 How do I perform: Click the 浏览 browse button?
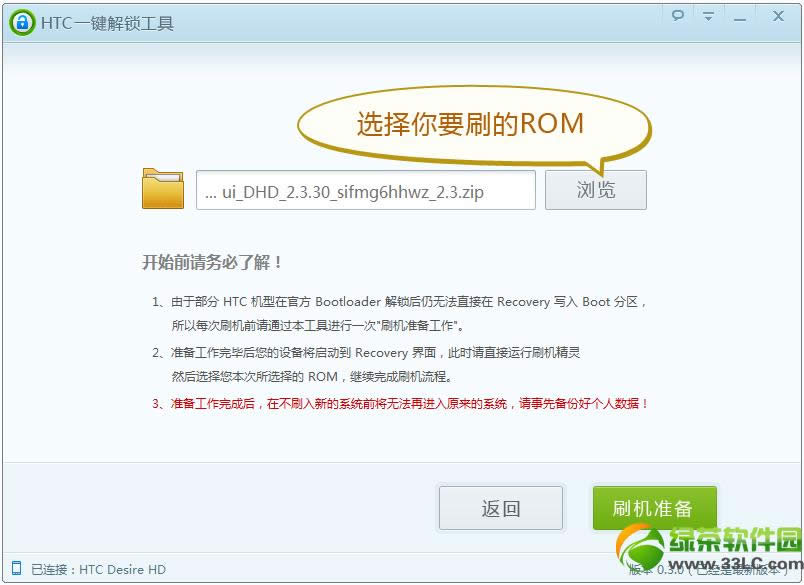pos(595,190)
